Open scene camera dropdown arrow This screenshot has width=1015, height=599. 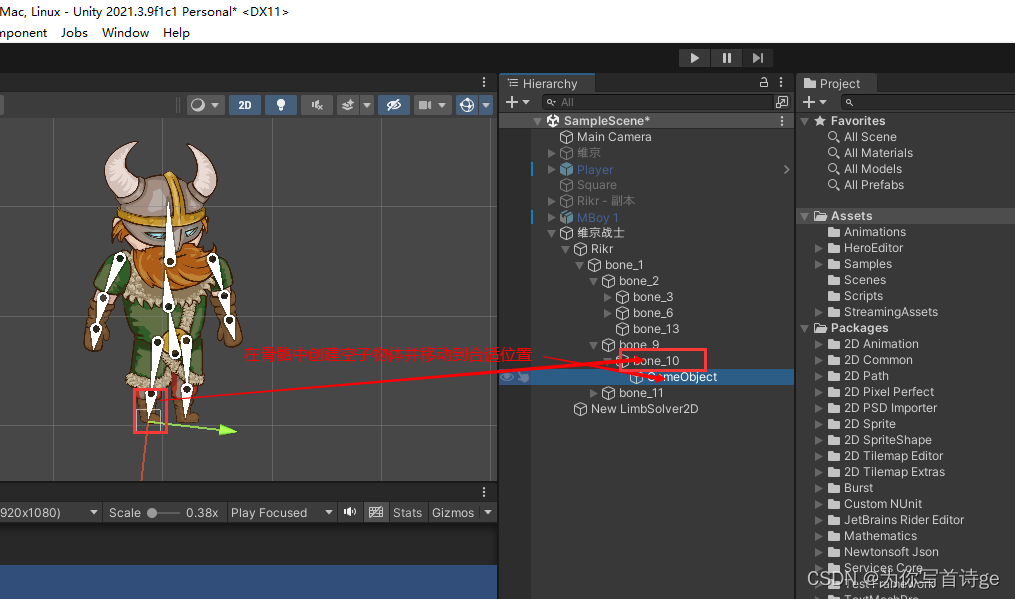[x=442, y=105]
